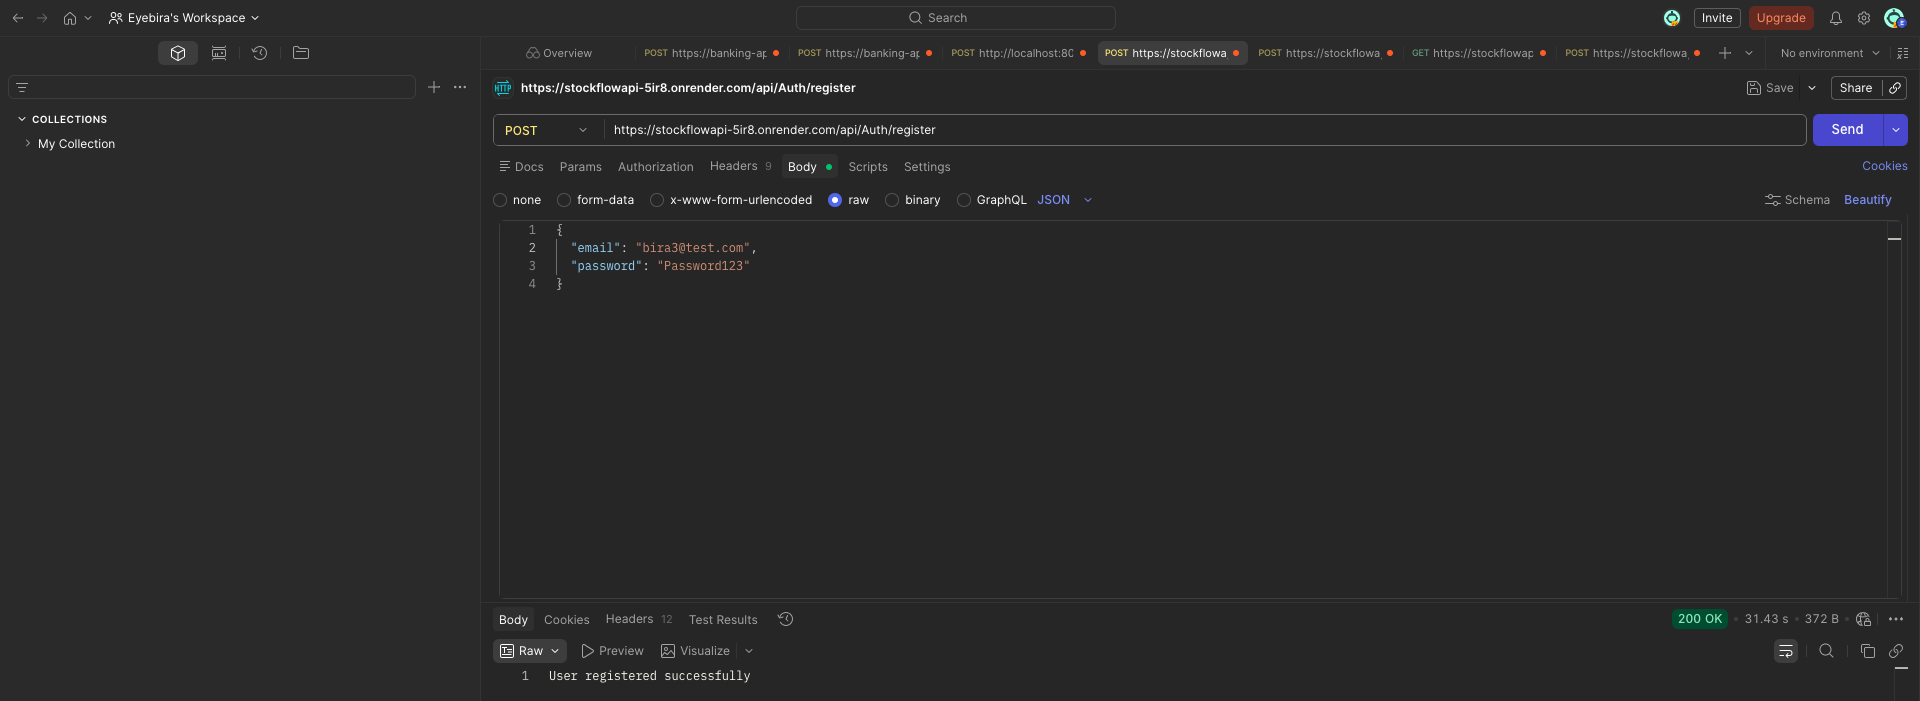Screen dimensions: 1920x701
Task: Click the top Search bar
Action: coord(955,18)
